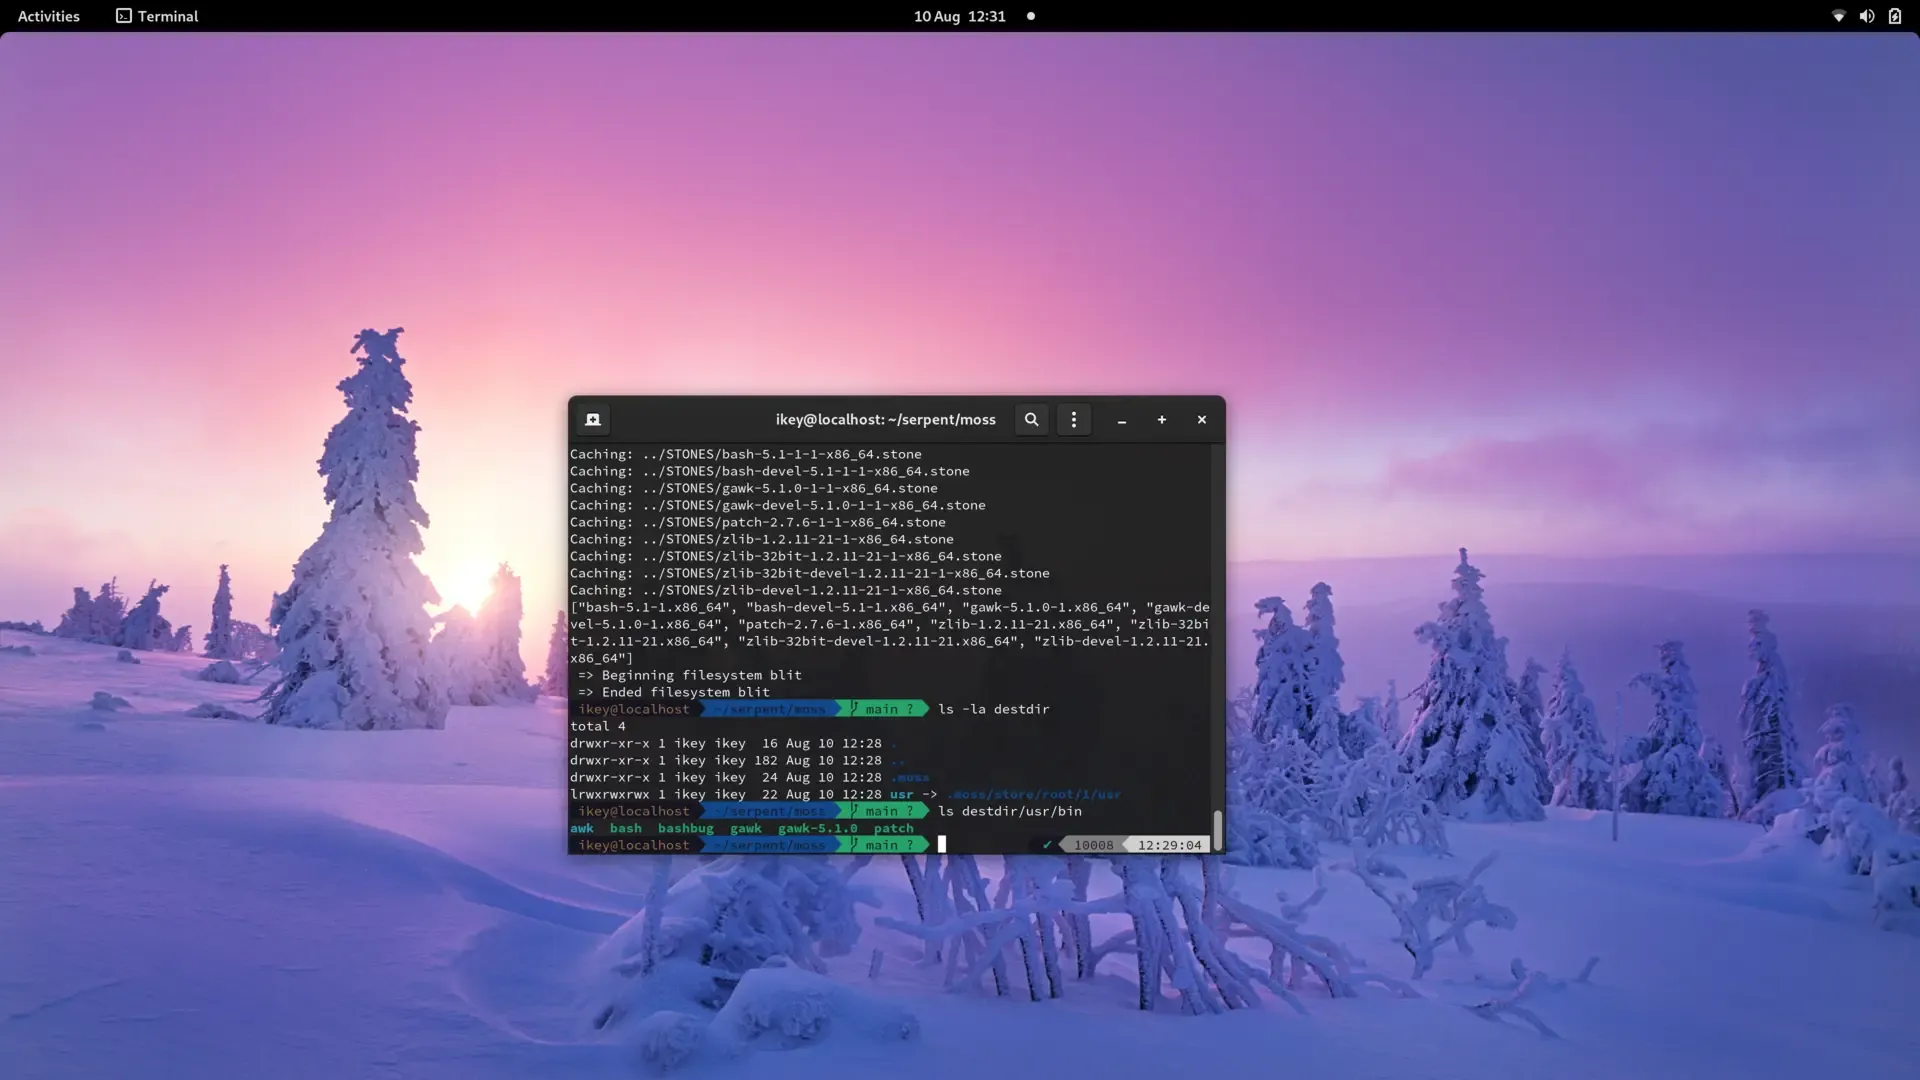Click the notification indicator dot

coord(1031,16)
